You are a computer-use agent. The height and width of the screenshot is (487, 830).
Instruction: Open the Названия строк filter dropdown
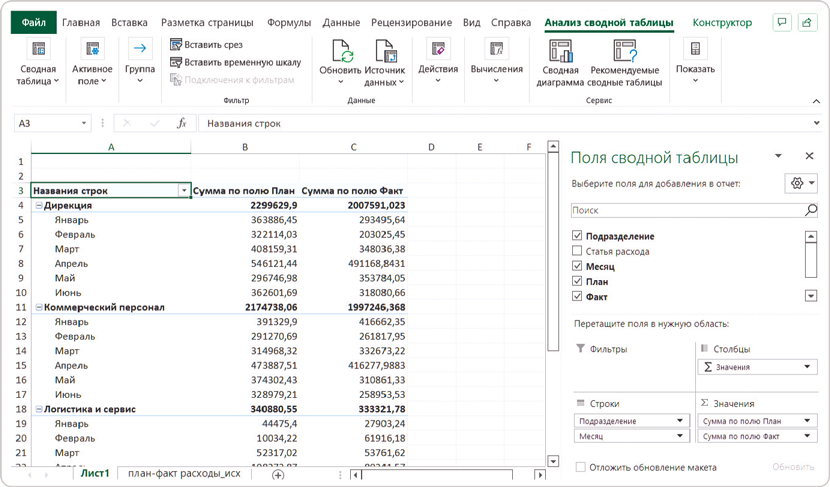[x=183, y=190]
